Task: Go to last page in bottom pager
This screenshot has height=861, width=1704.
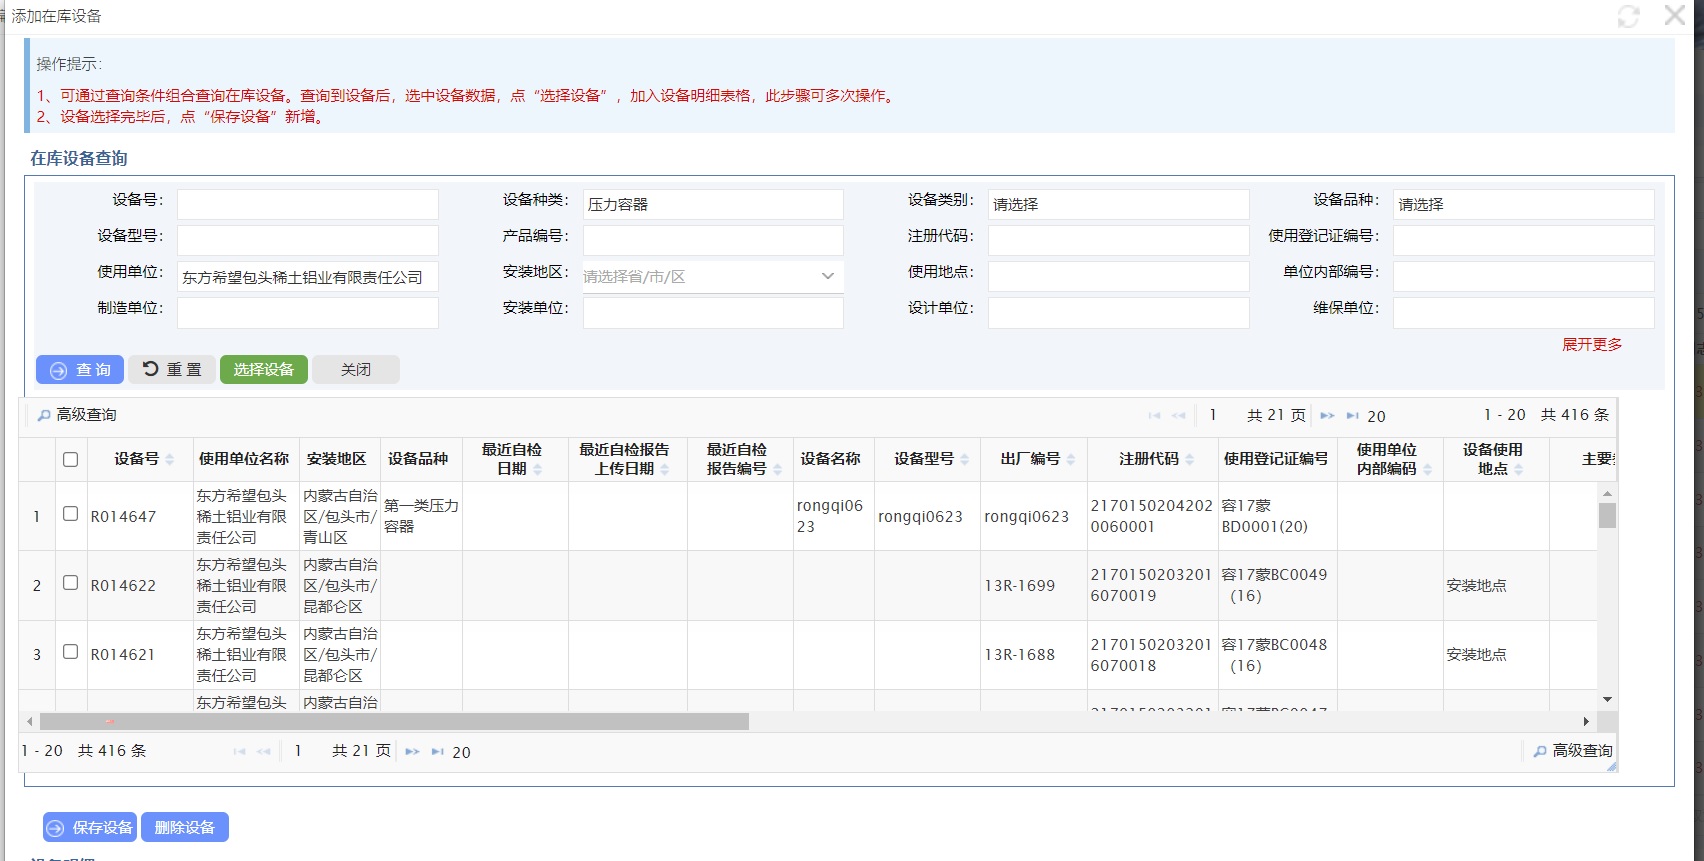Action: pos(437,752)
